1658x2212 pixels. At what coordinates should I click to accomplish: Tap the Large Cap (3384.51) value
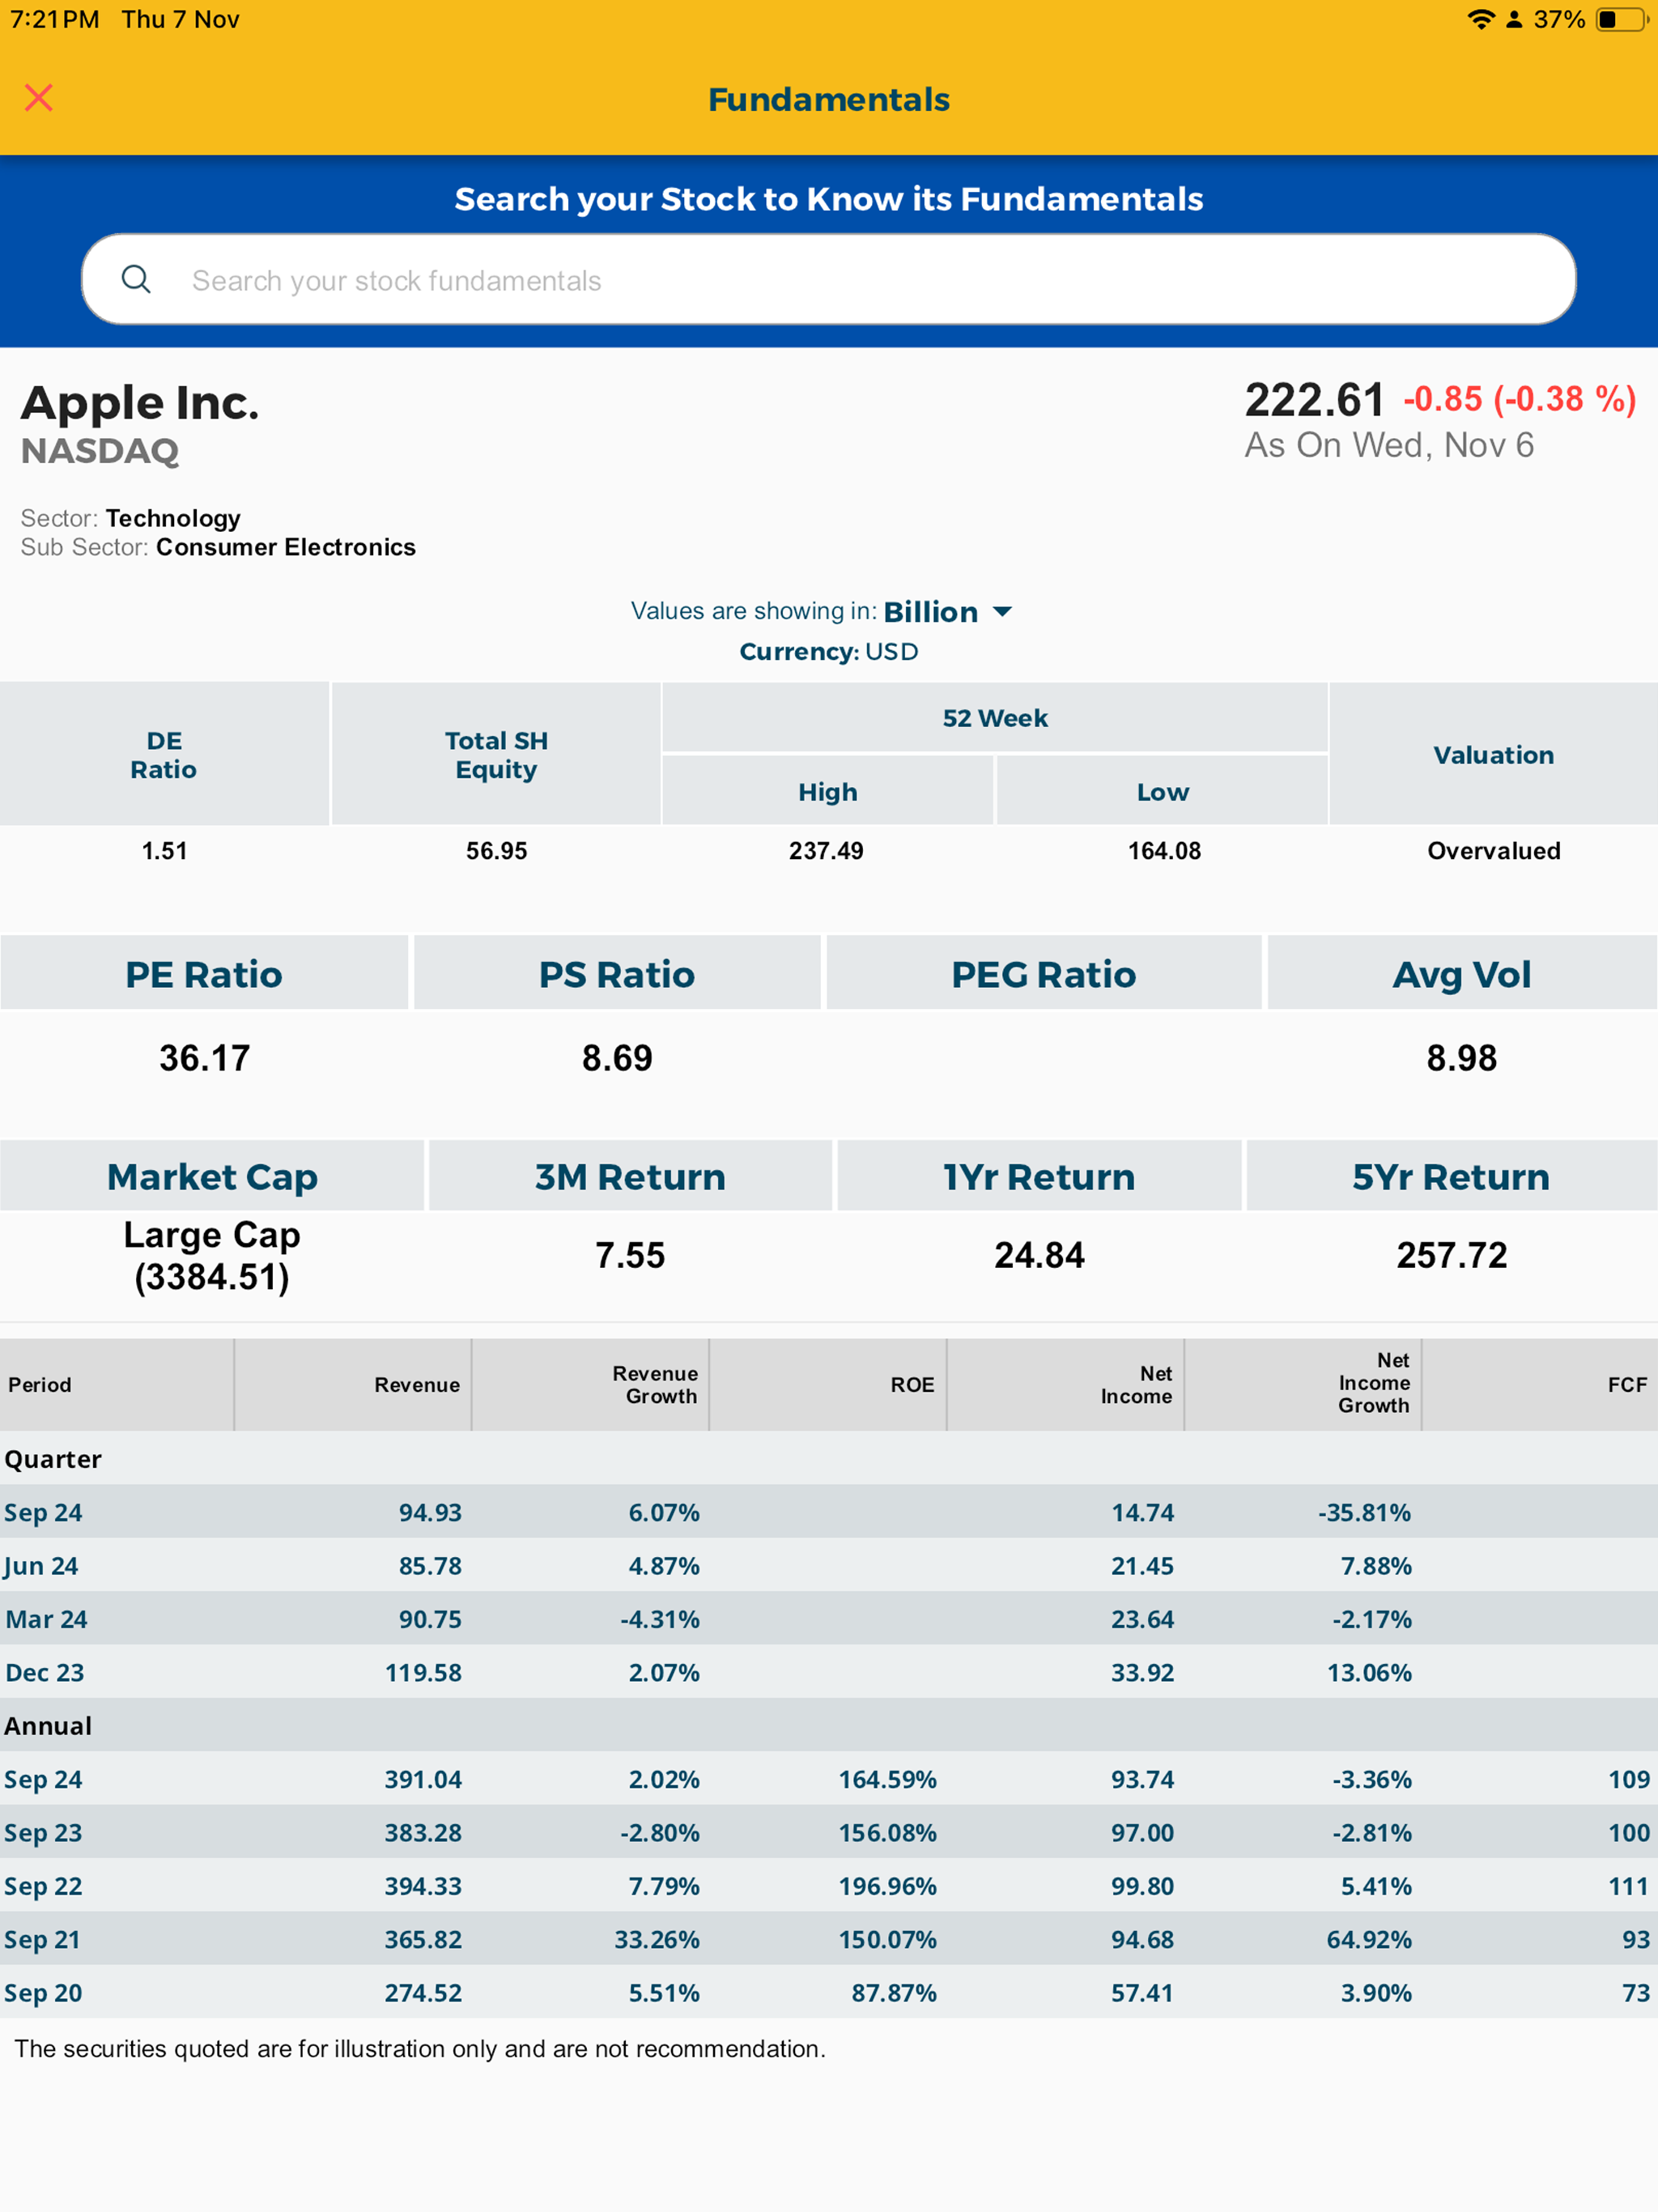[212, 1256]
